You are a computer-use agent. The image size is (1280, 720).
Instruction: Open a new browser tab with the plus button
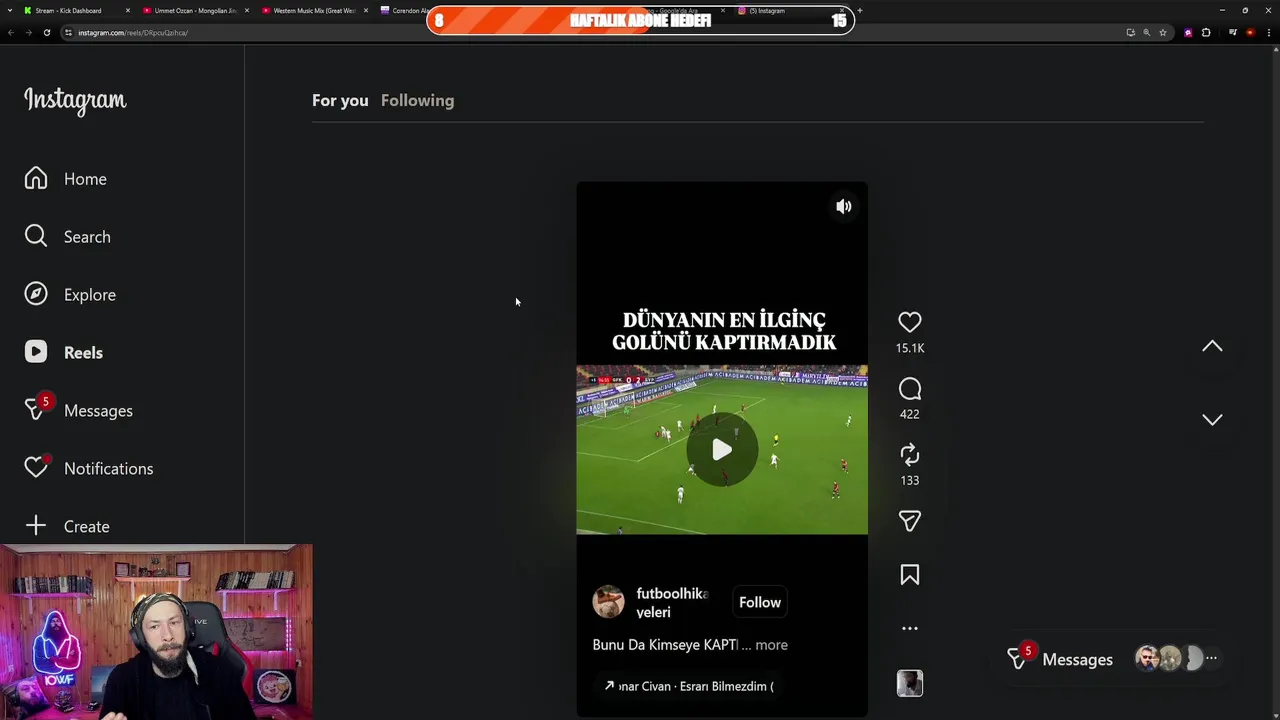point(860,10)
